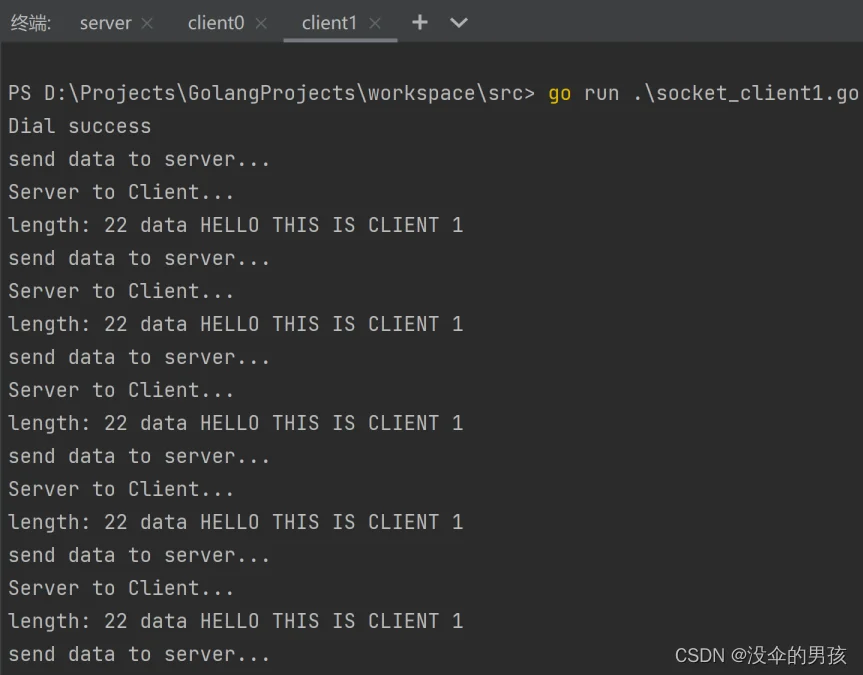The width and height of the screenshot is (863, 675).
Task: Click the first length: 22 data output line
Action: pos(236,225)
